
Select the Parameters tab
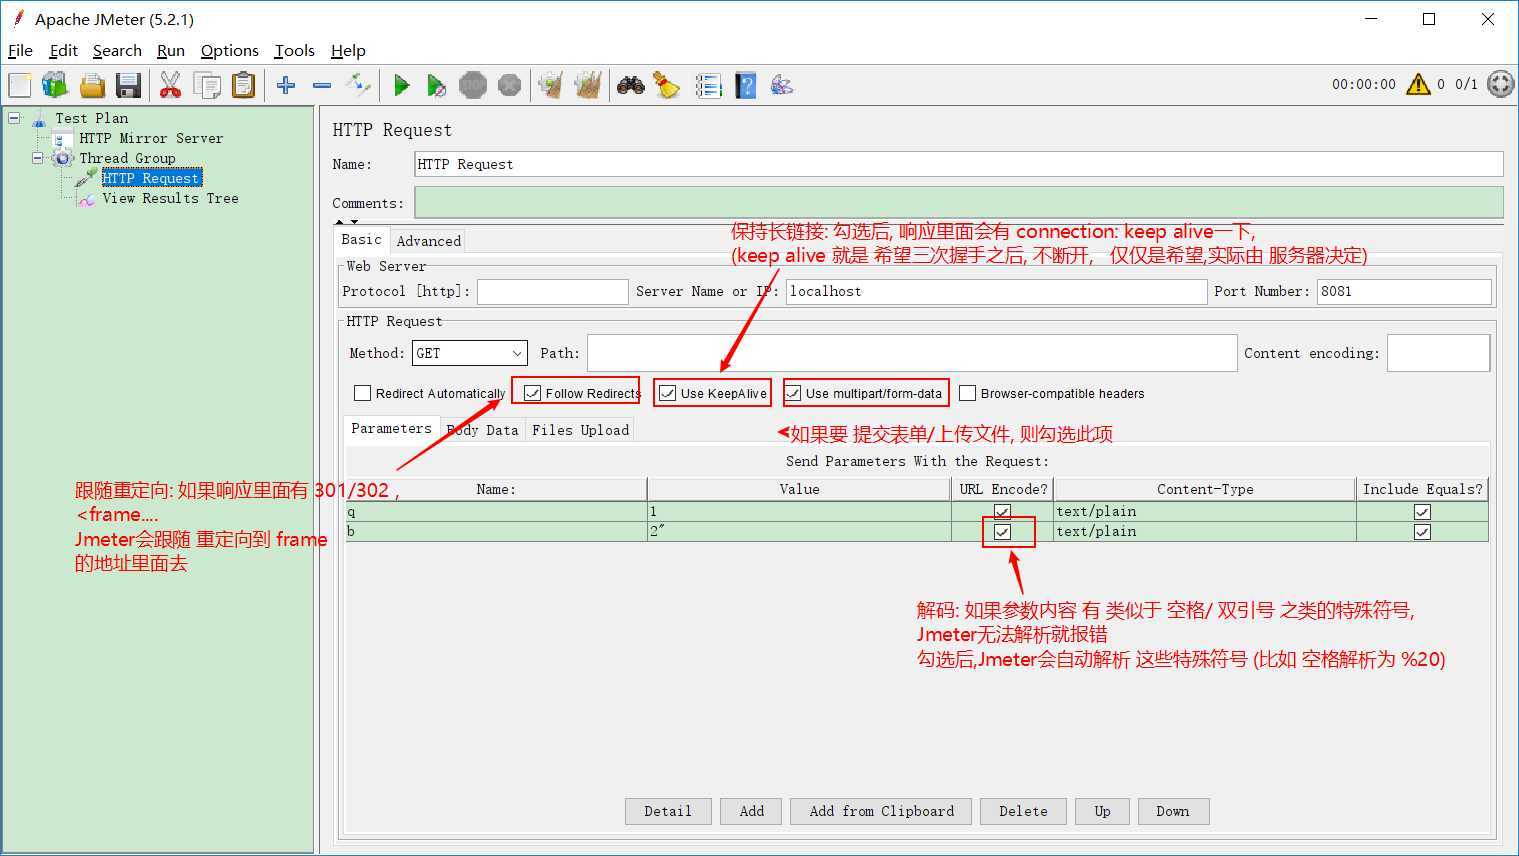click(391, 428)
